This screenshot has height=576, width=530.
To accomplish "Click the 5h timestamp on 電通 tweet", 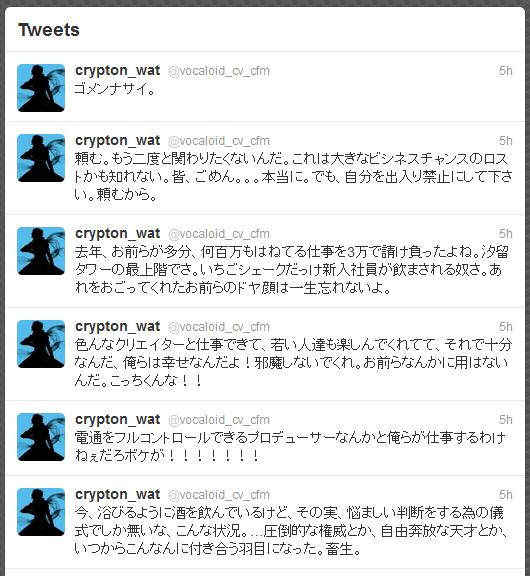I will [x=505, y=420].
